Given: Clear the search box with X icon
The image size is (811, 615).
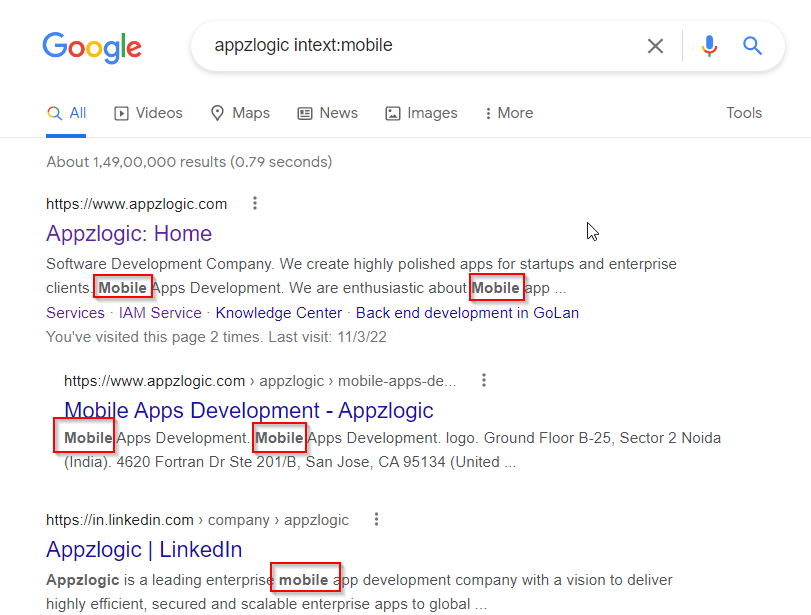Looking at the screenshot, I should (x=655, y=46).
